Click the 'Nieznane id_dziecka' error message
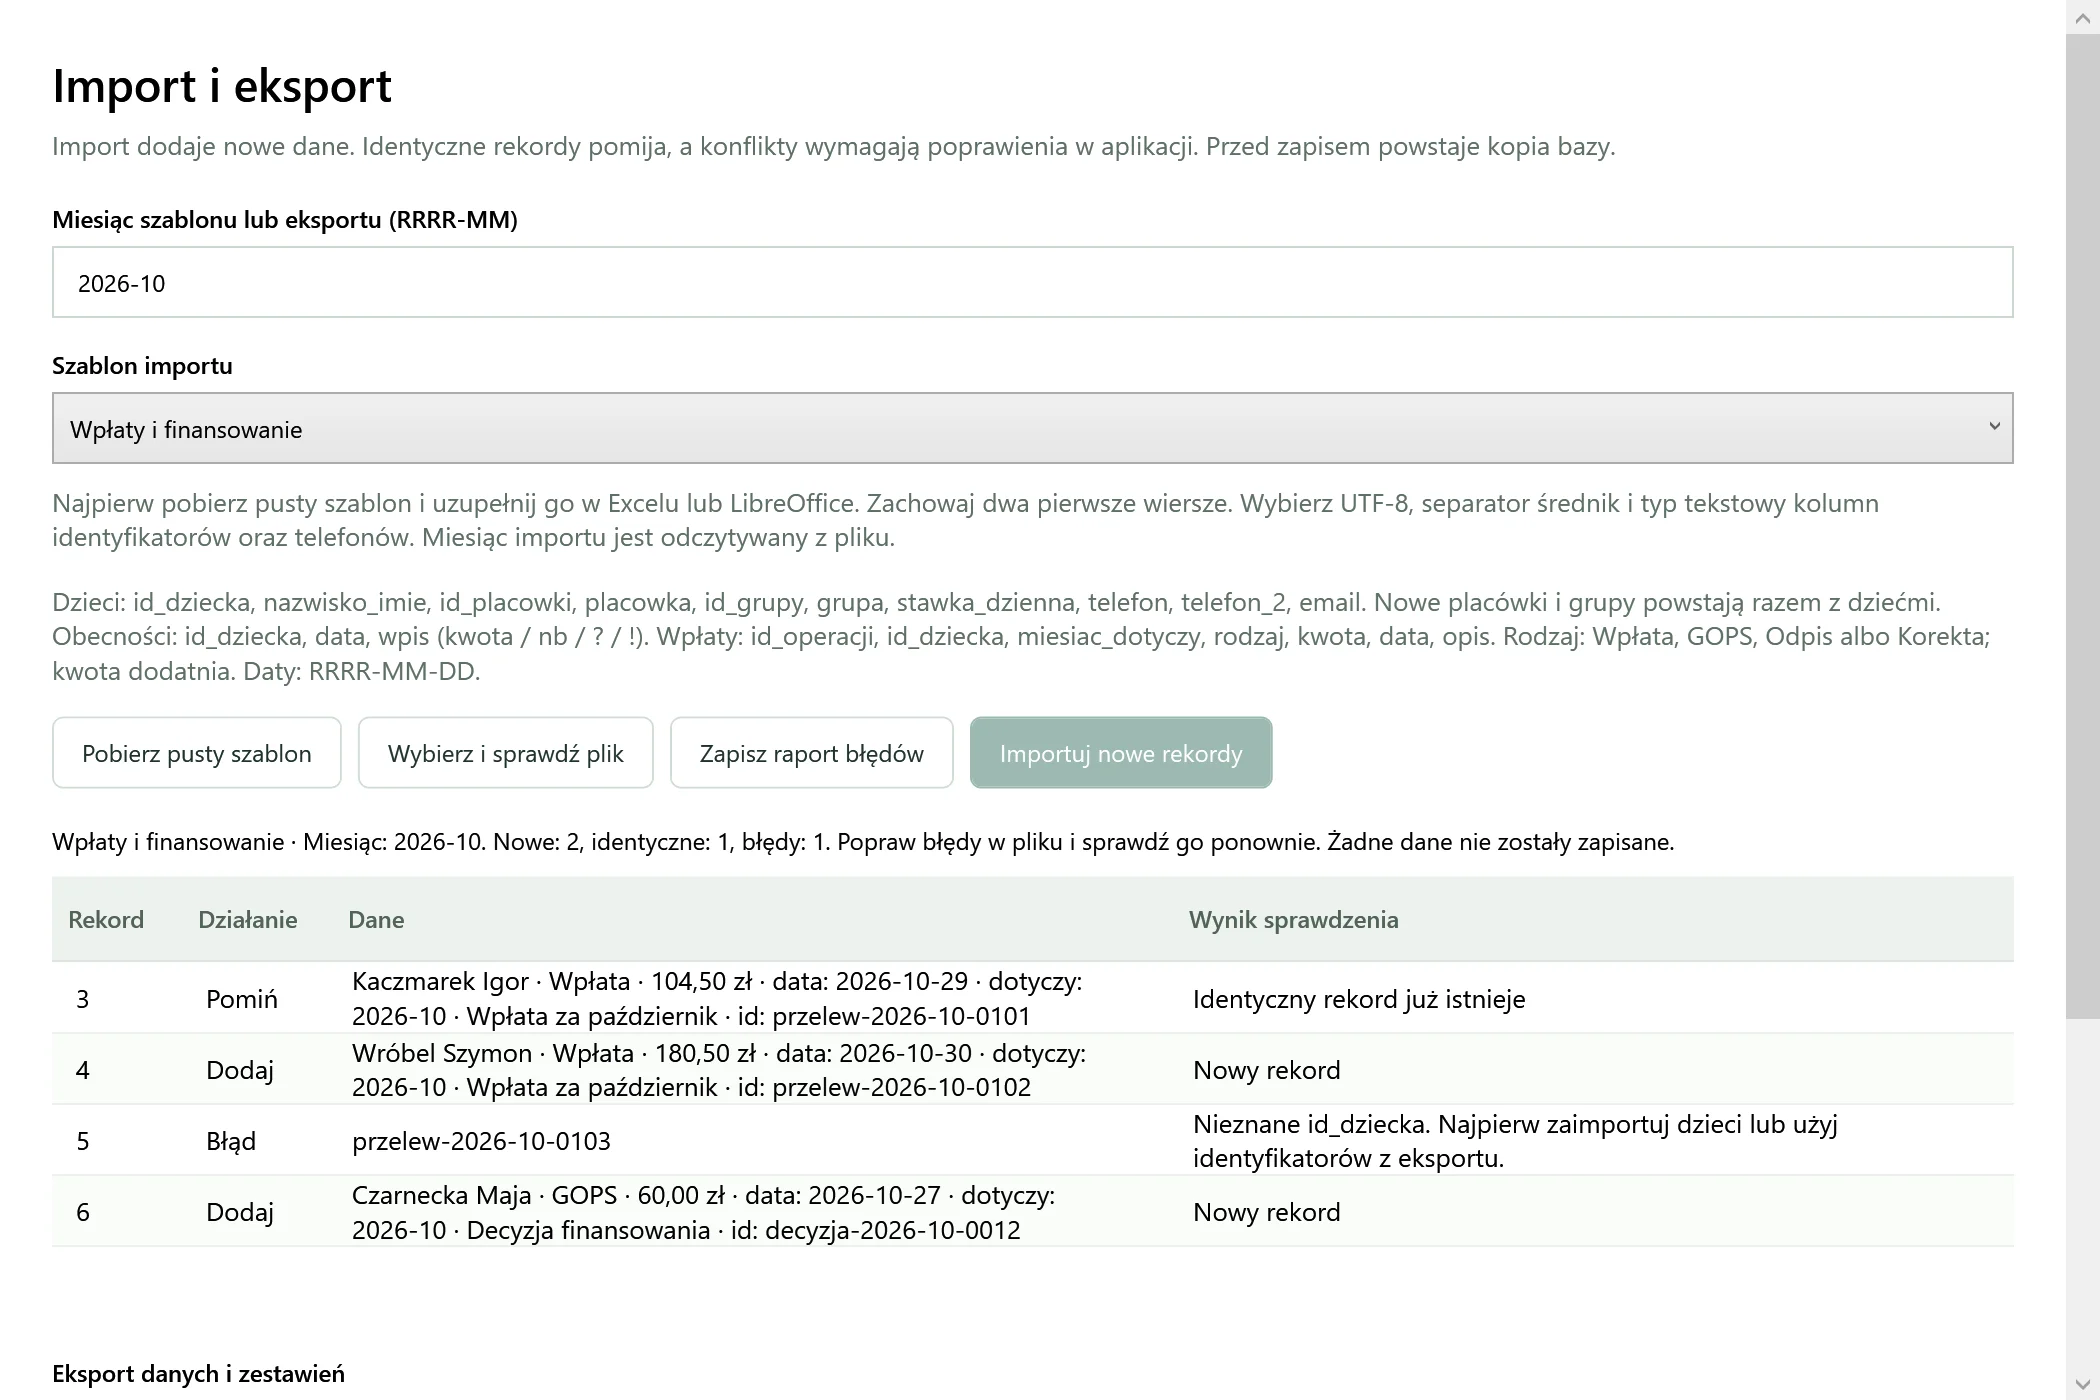This screenshot has height=1400, width=2100. point(1515,1141)
